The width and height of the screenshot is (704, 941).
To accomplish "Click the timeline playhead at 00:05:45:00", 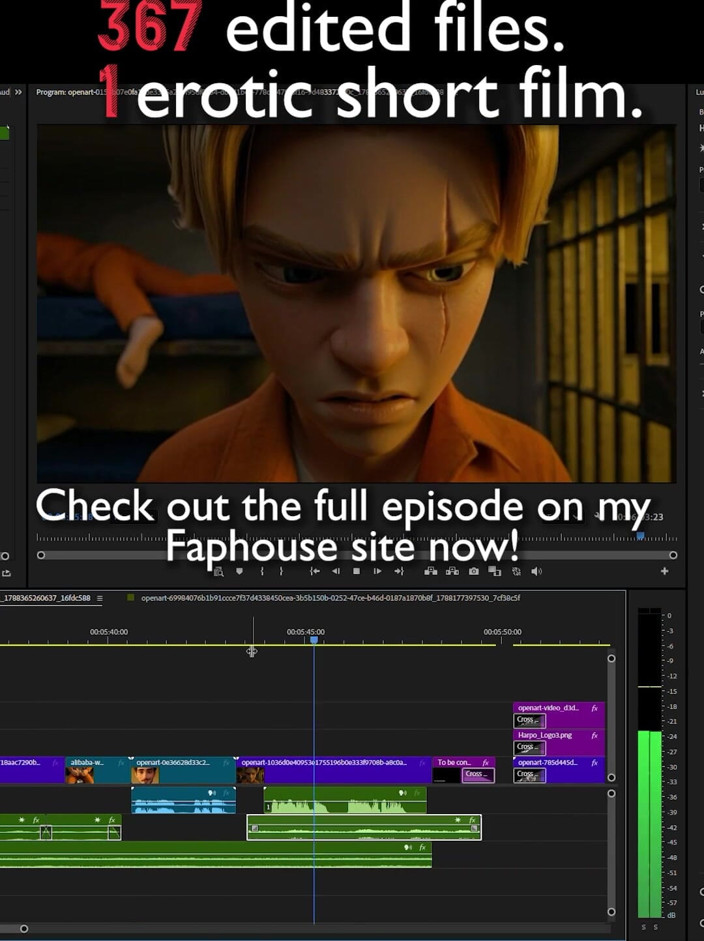I will coord(313,641).
